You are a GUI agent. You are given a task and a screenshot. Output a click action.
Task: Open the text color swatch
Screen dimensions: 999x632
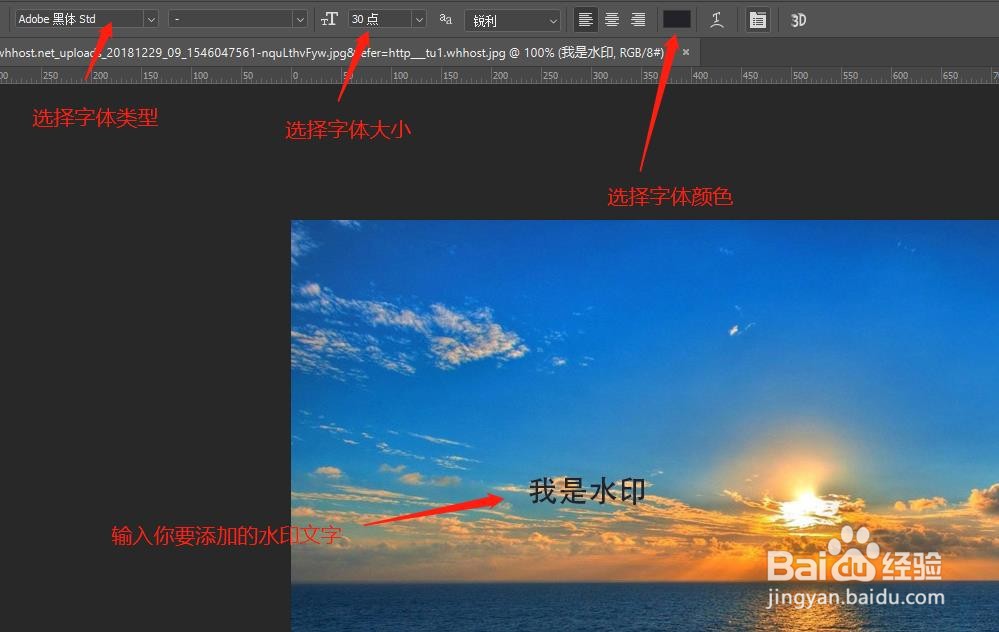pos(675,19)
